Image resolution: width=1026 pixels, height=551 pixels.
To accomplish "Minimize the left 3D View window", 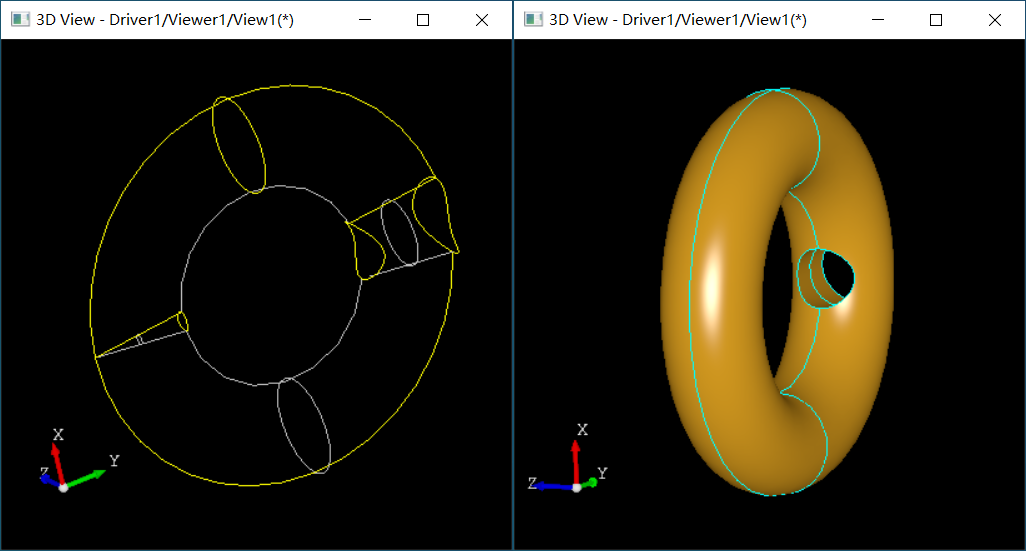I will [366, 20].
